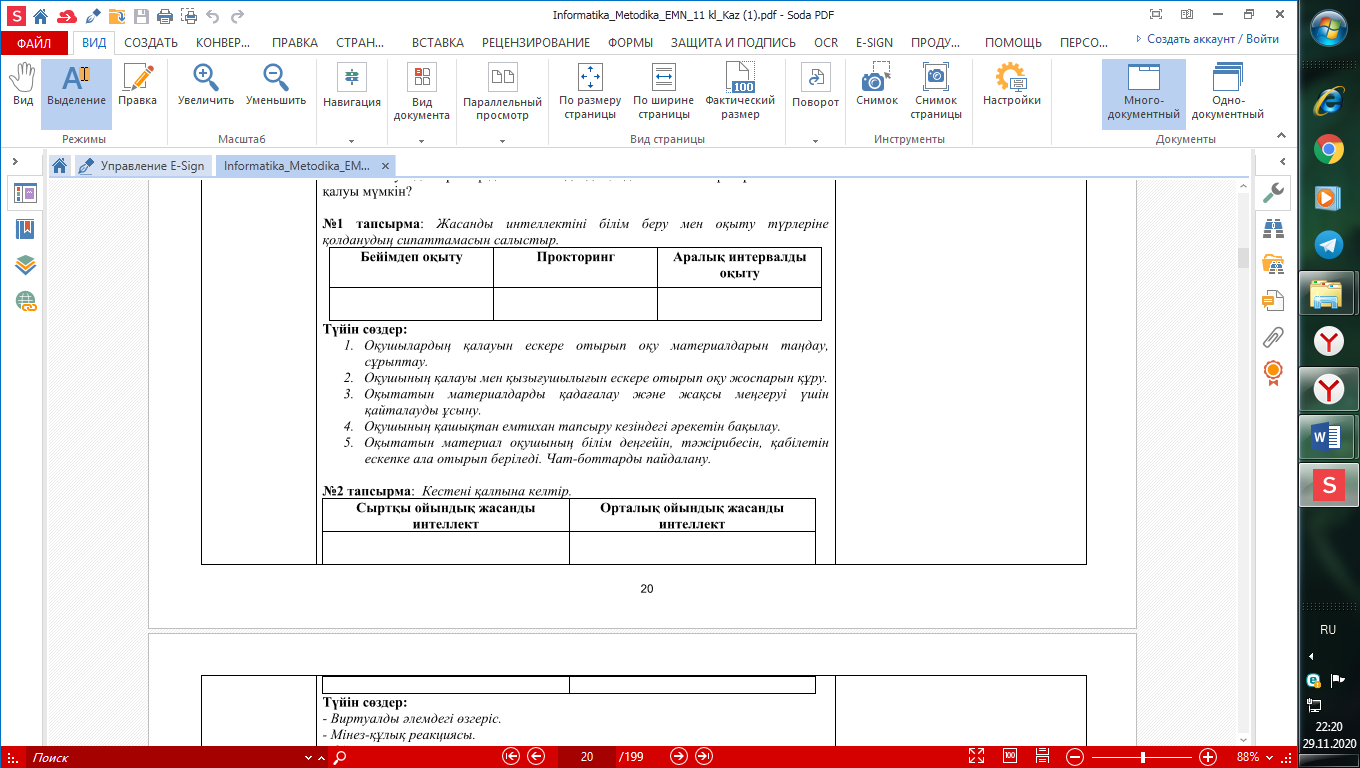Viewport: 1360px width, 768px height.
Task: Click the zoom slider in status bar
Action: click(1142, 757)
